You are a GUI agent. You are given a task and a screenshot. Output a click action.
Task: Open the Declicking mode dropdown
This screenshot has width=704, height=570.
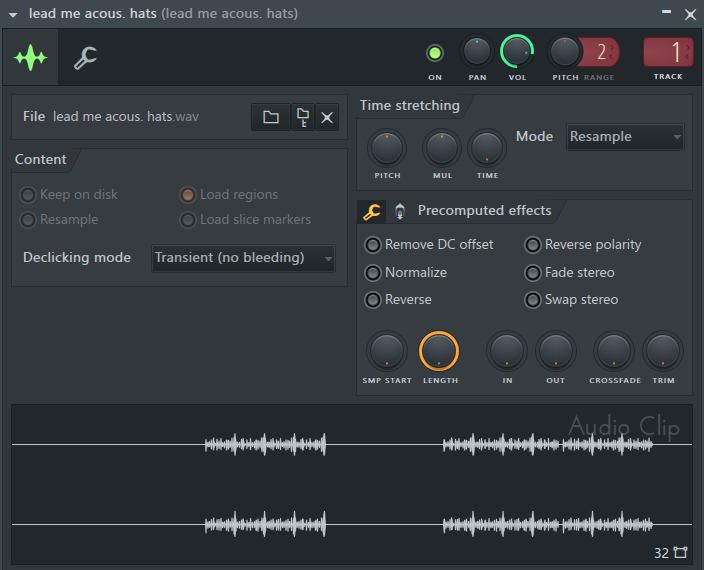243,258
